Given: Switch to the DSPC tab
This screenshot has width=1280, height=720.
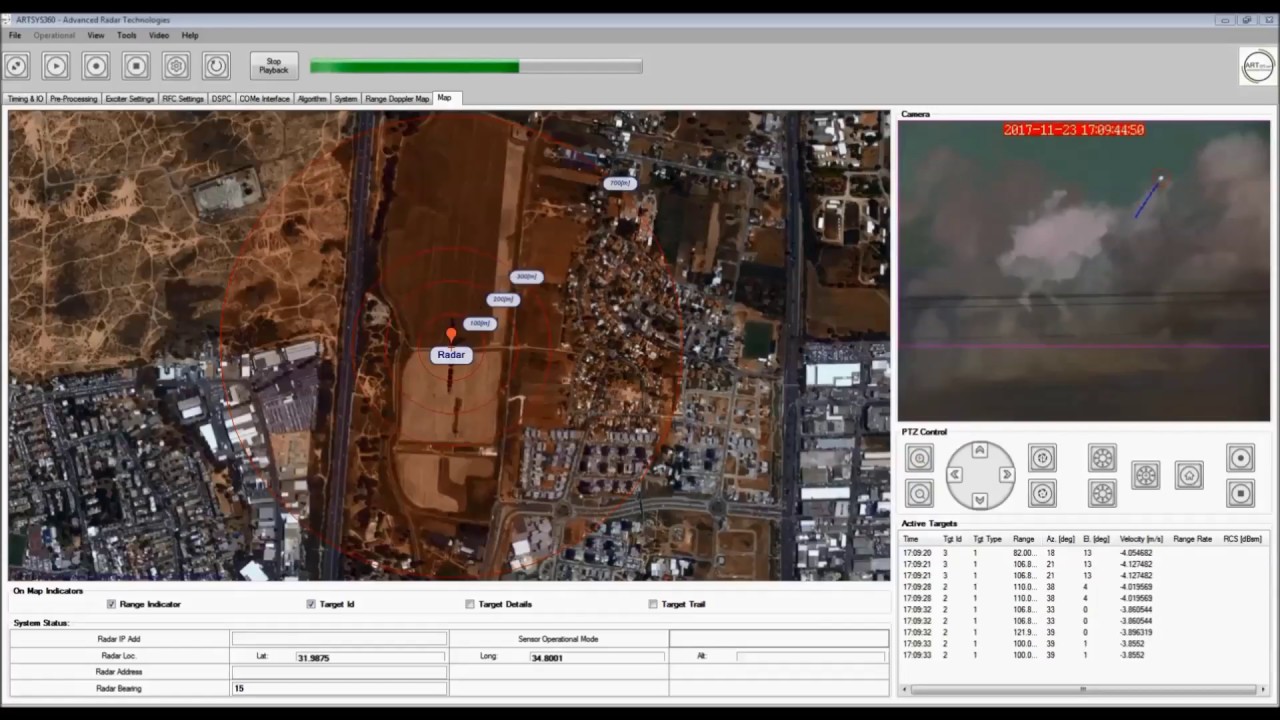Looking at the screenshot, I should 221,99.
